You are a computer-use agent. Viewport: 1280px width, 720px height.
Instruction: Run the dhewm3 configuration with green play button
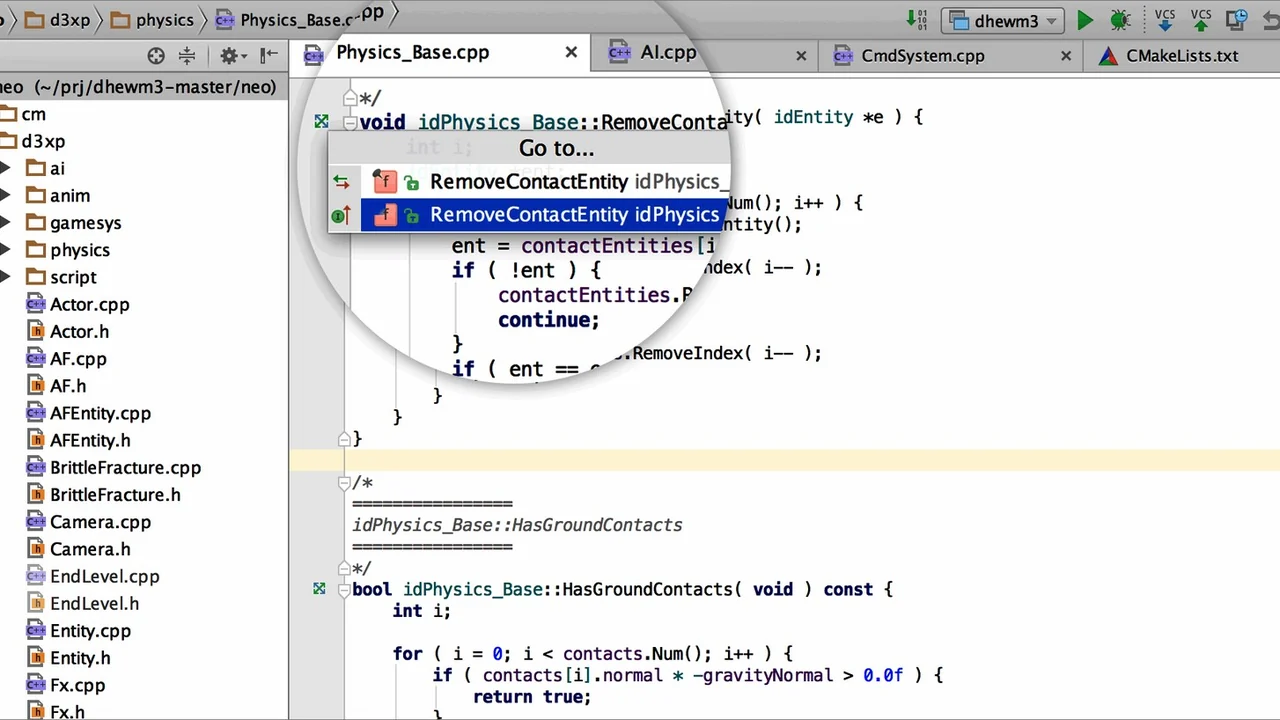(1085, 20)
